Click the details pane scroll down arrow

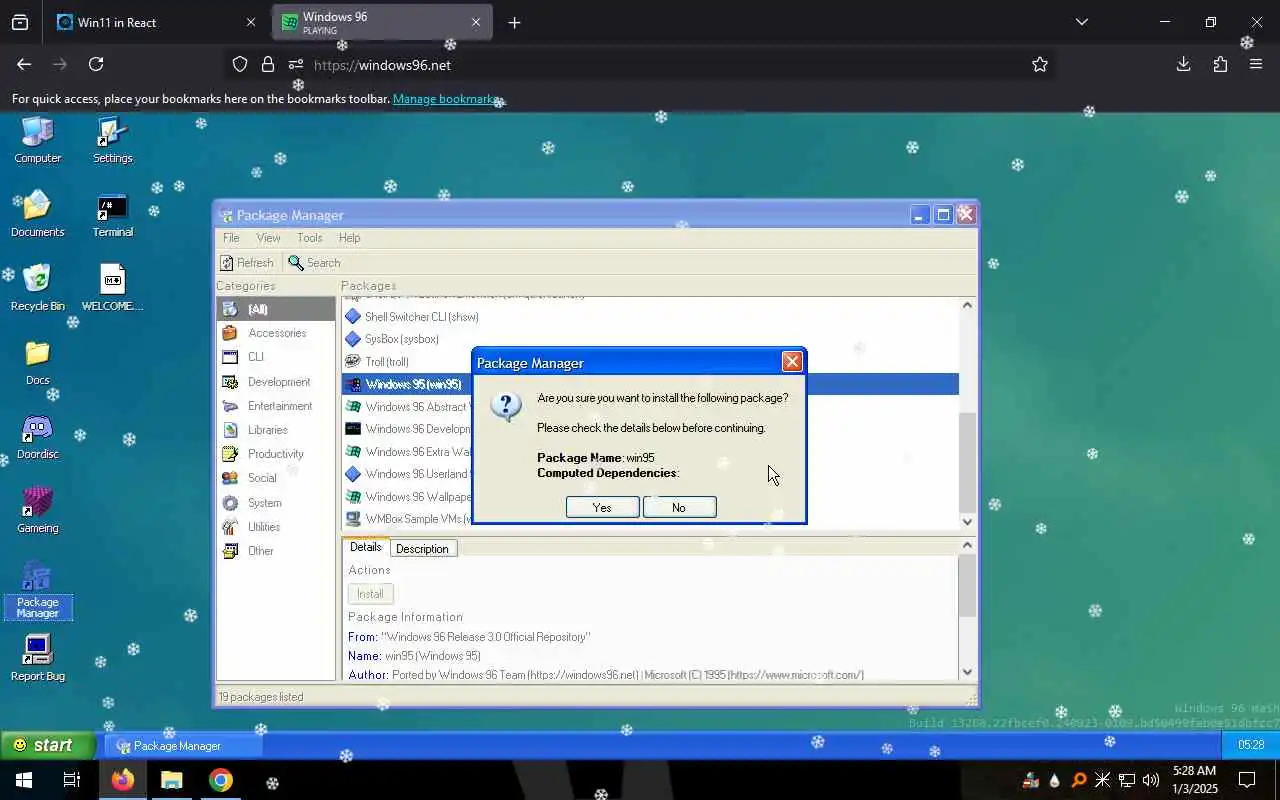click(967, 672)
